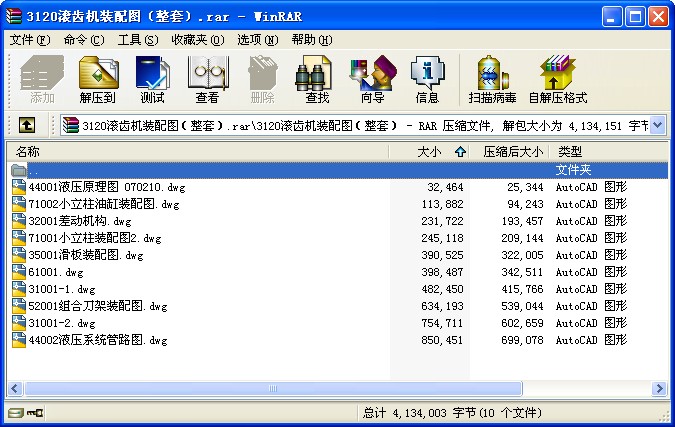Launch the 向导 (Wizard) tool
675x427 pixels.
point(372,80)
